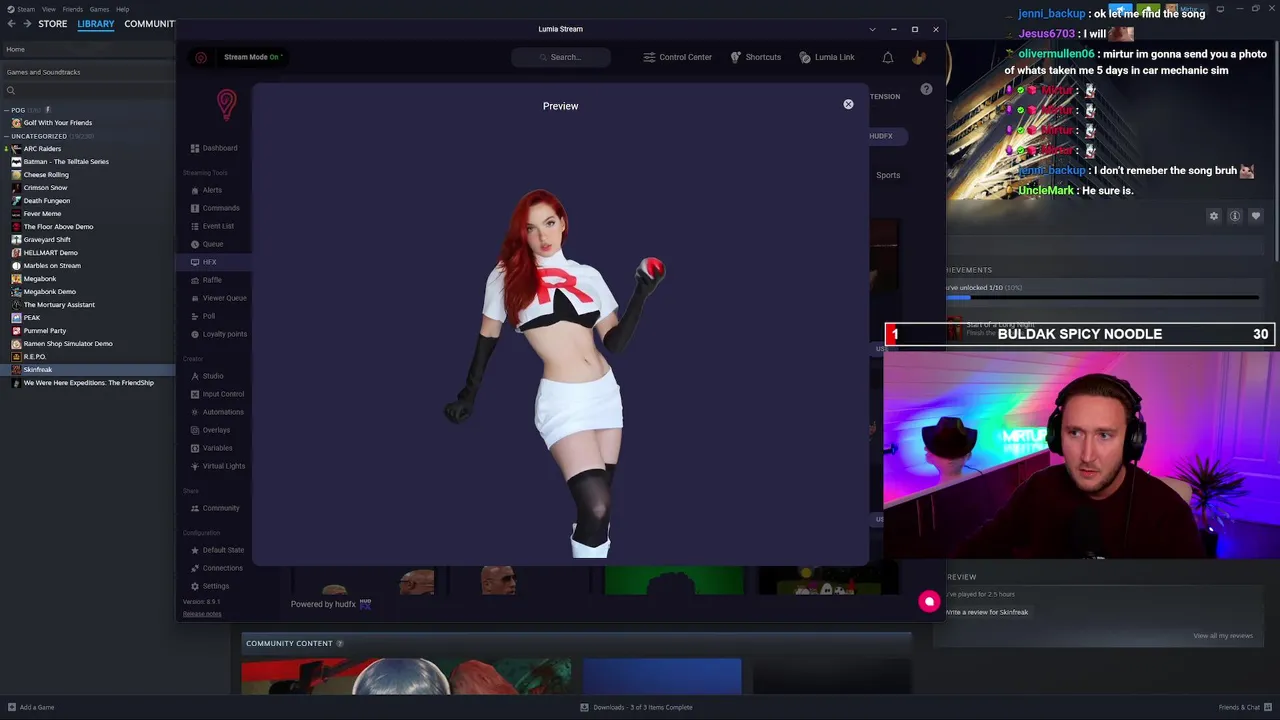Open the Games menu in Steam
Image resolution: width=1280 pixels, height=720 pixels.
click(99, 9)
